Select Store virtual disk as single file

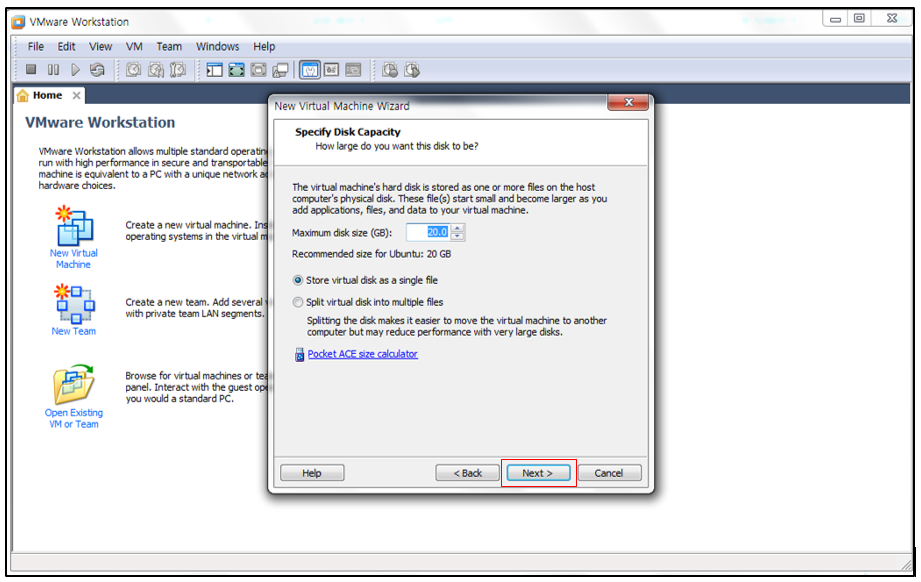(298, 280)
